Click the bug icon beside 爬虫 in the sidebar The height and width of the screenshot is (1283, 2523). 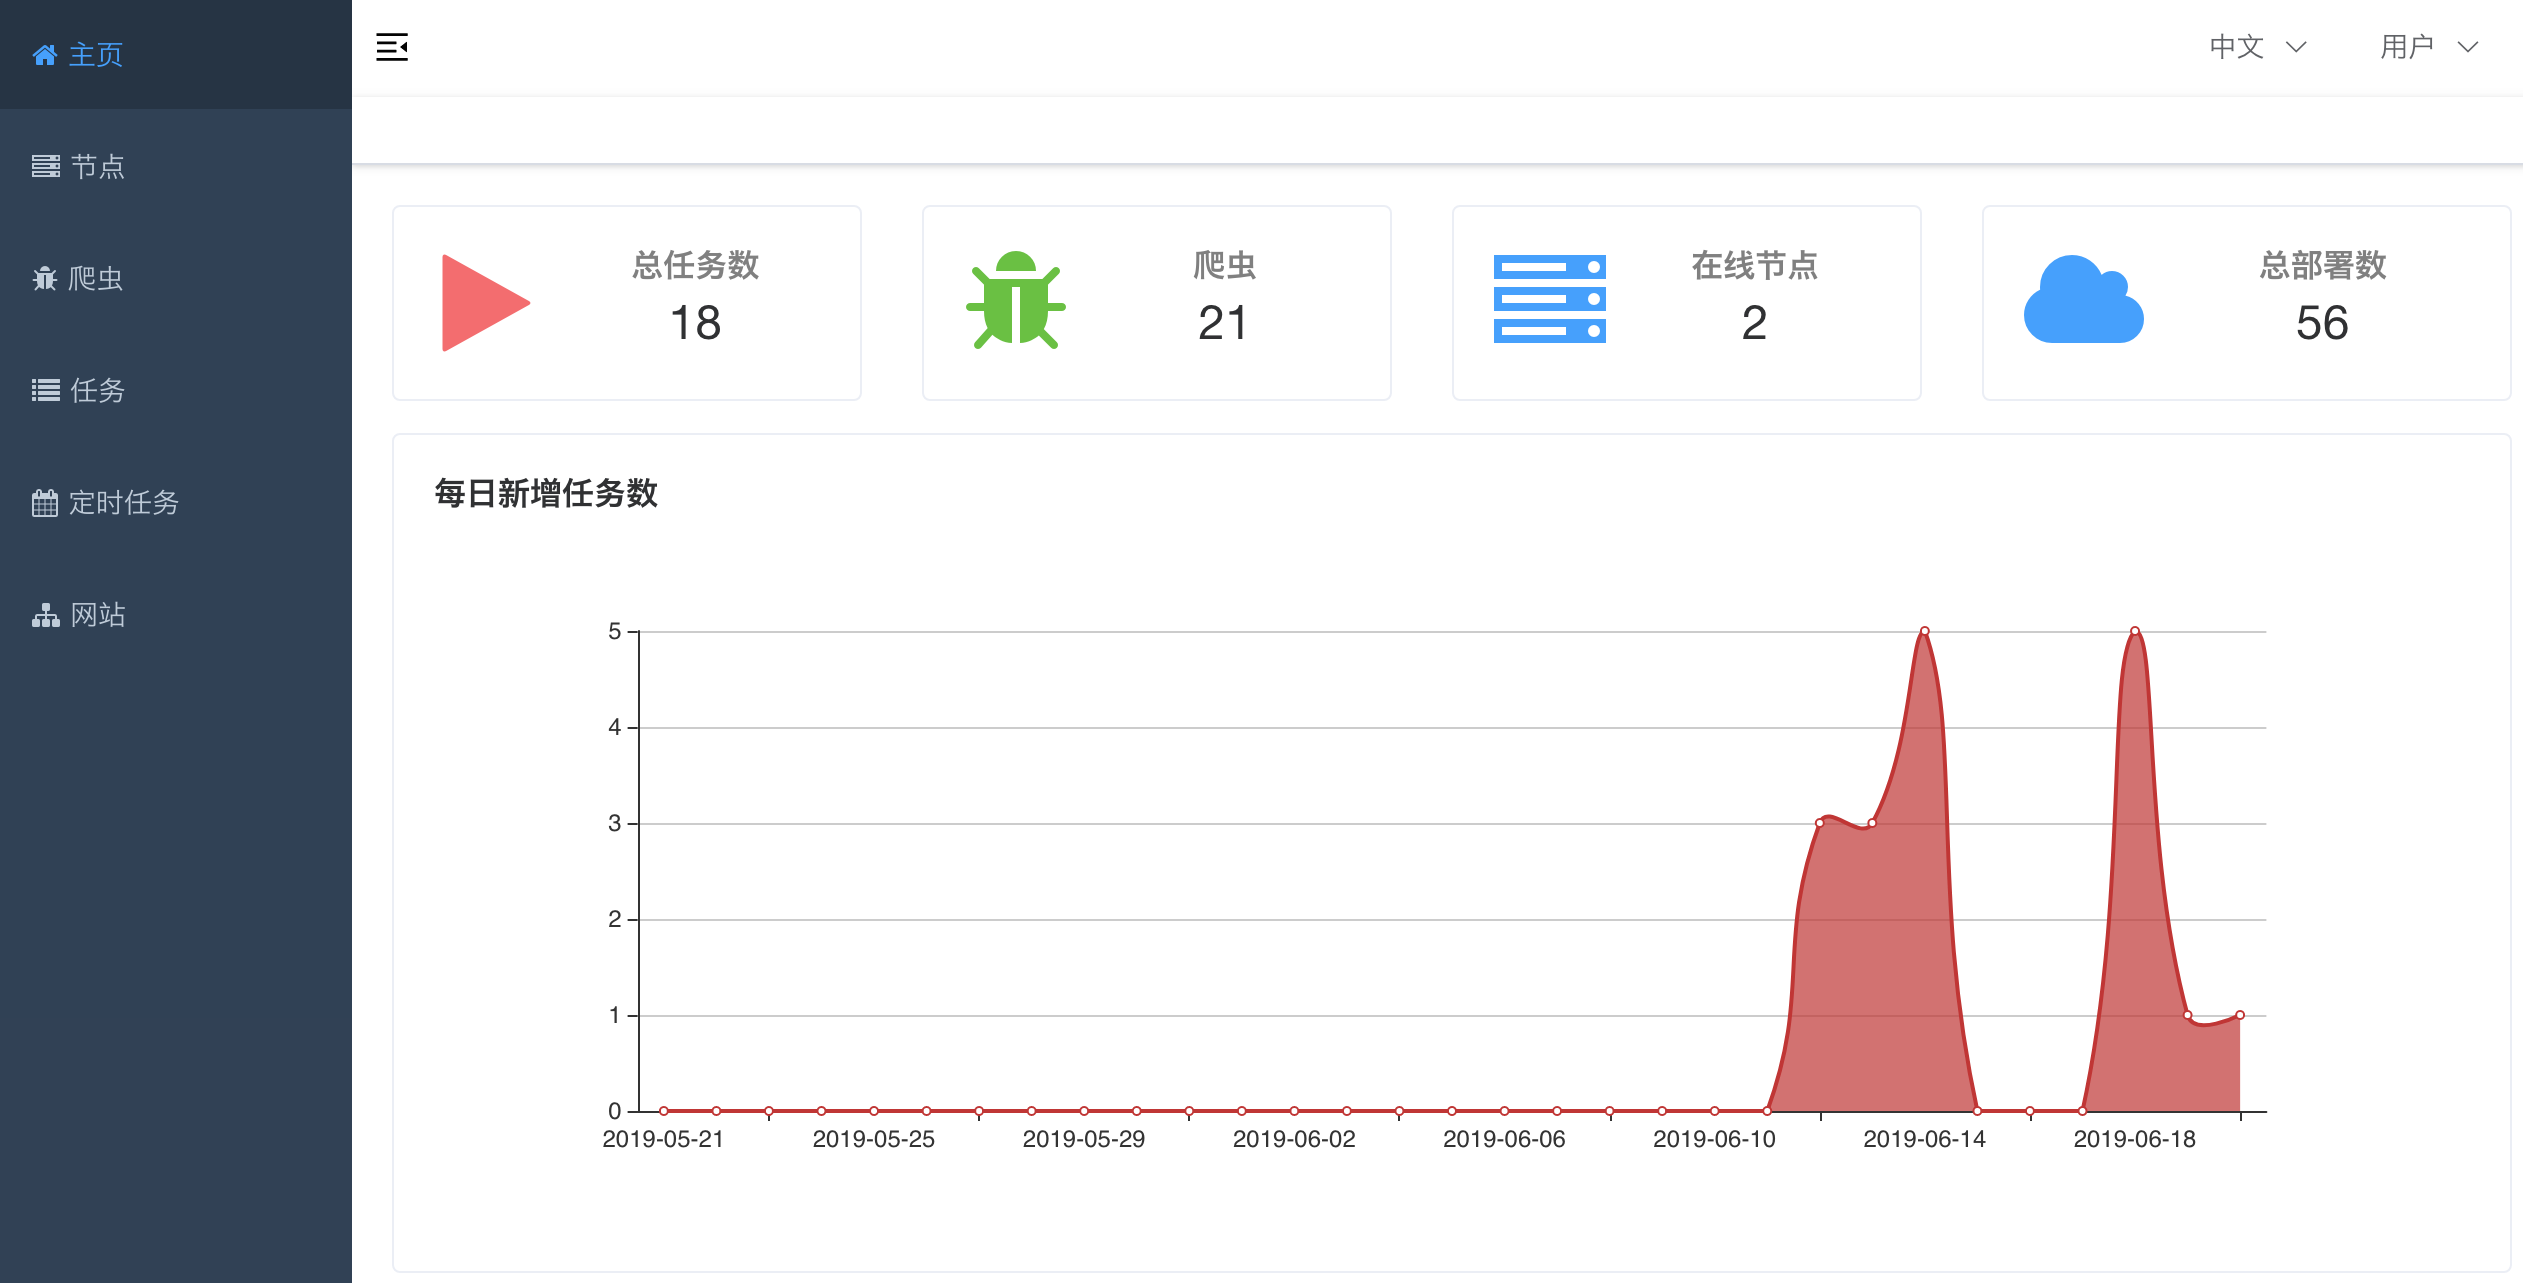tap(44, 278)
